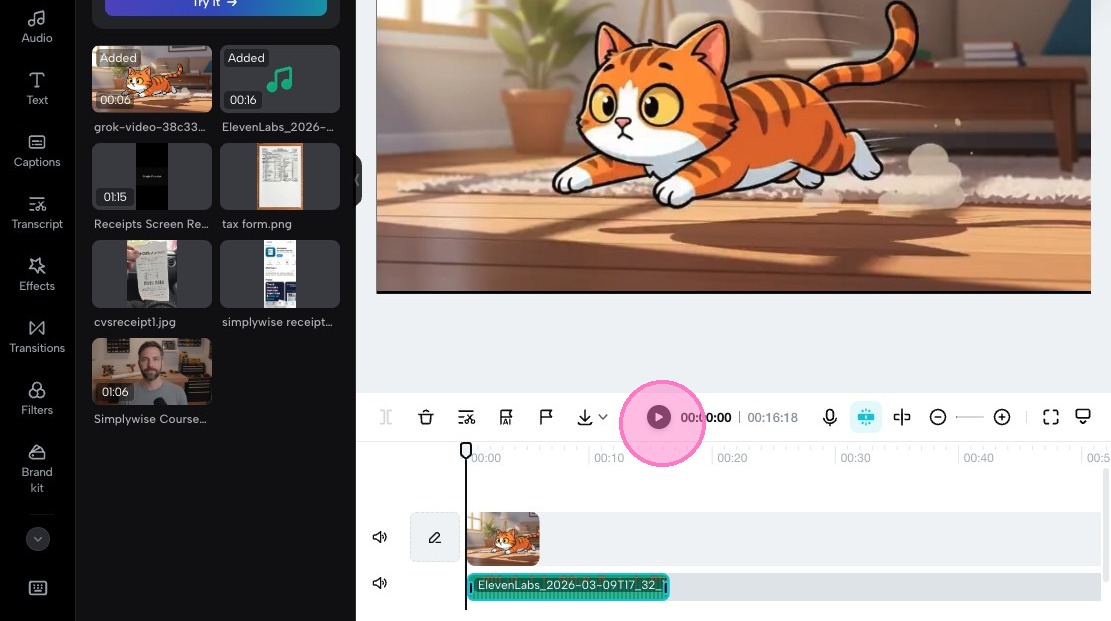Click the Receipts Screen Re... file name
This screenshot has height=621, width=1111.
pyautogui.click(x=151, y=224)
